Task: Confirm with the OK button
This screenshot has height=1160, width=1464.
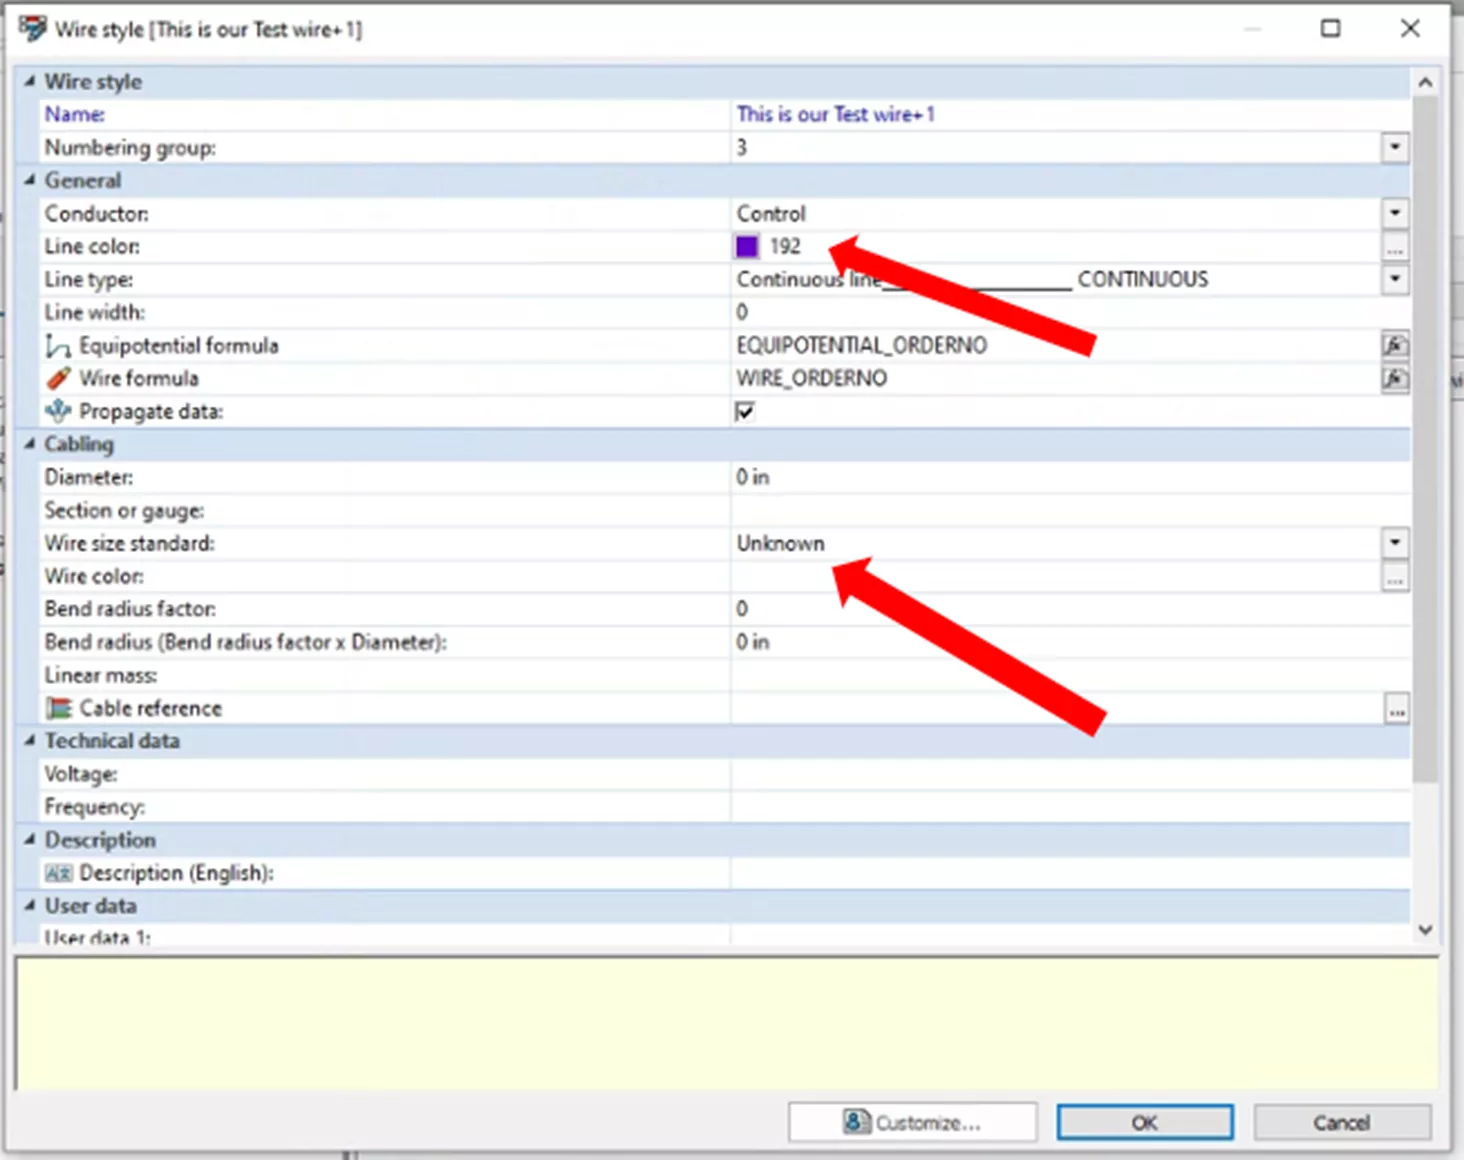Action: click(x=1145, y=1122)
